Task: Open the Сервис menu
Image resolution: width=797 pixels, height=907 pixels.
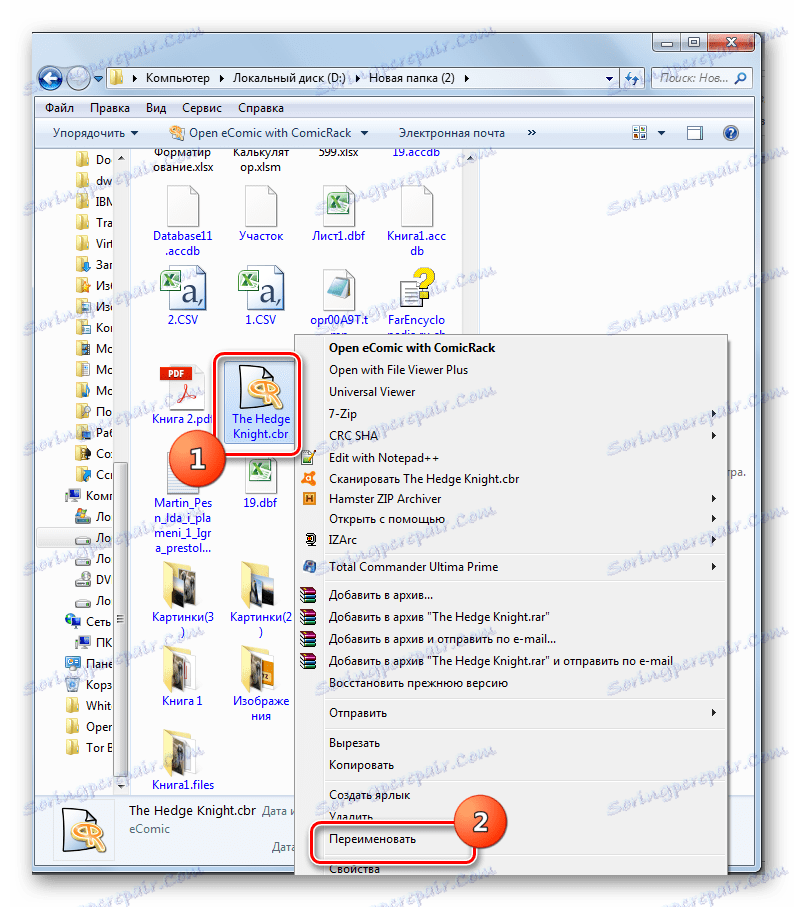Action: [202, 108]
